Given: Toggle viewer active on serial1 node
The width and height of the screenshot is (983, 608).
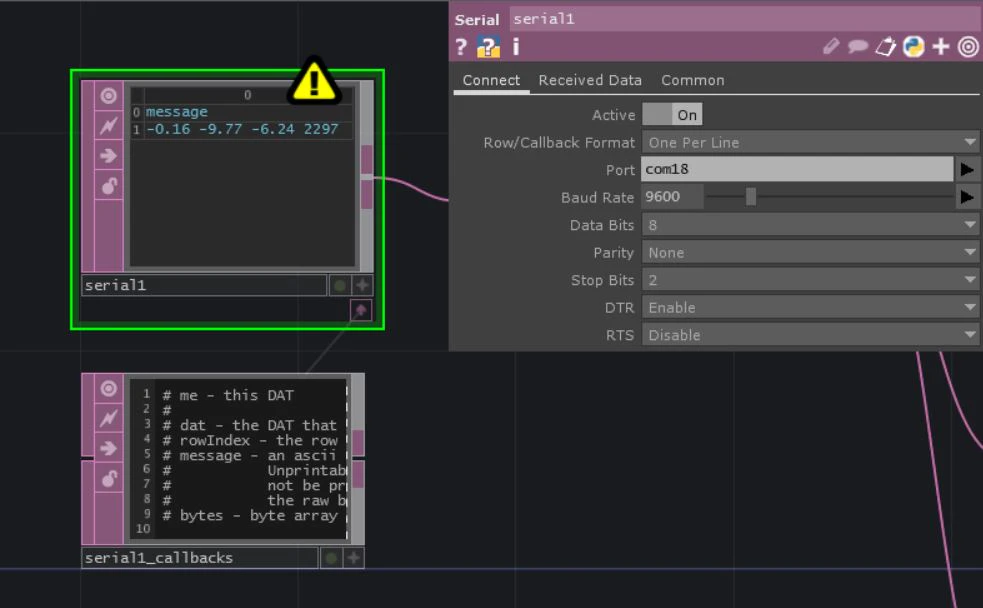Looking at the screenshot, I should [108, 96].
